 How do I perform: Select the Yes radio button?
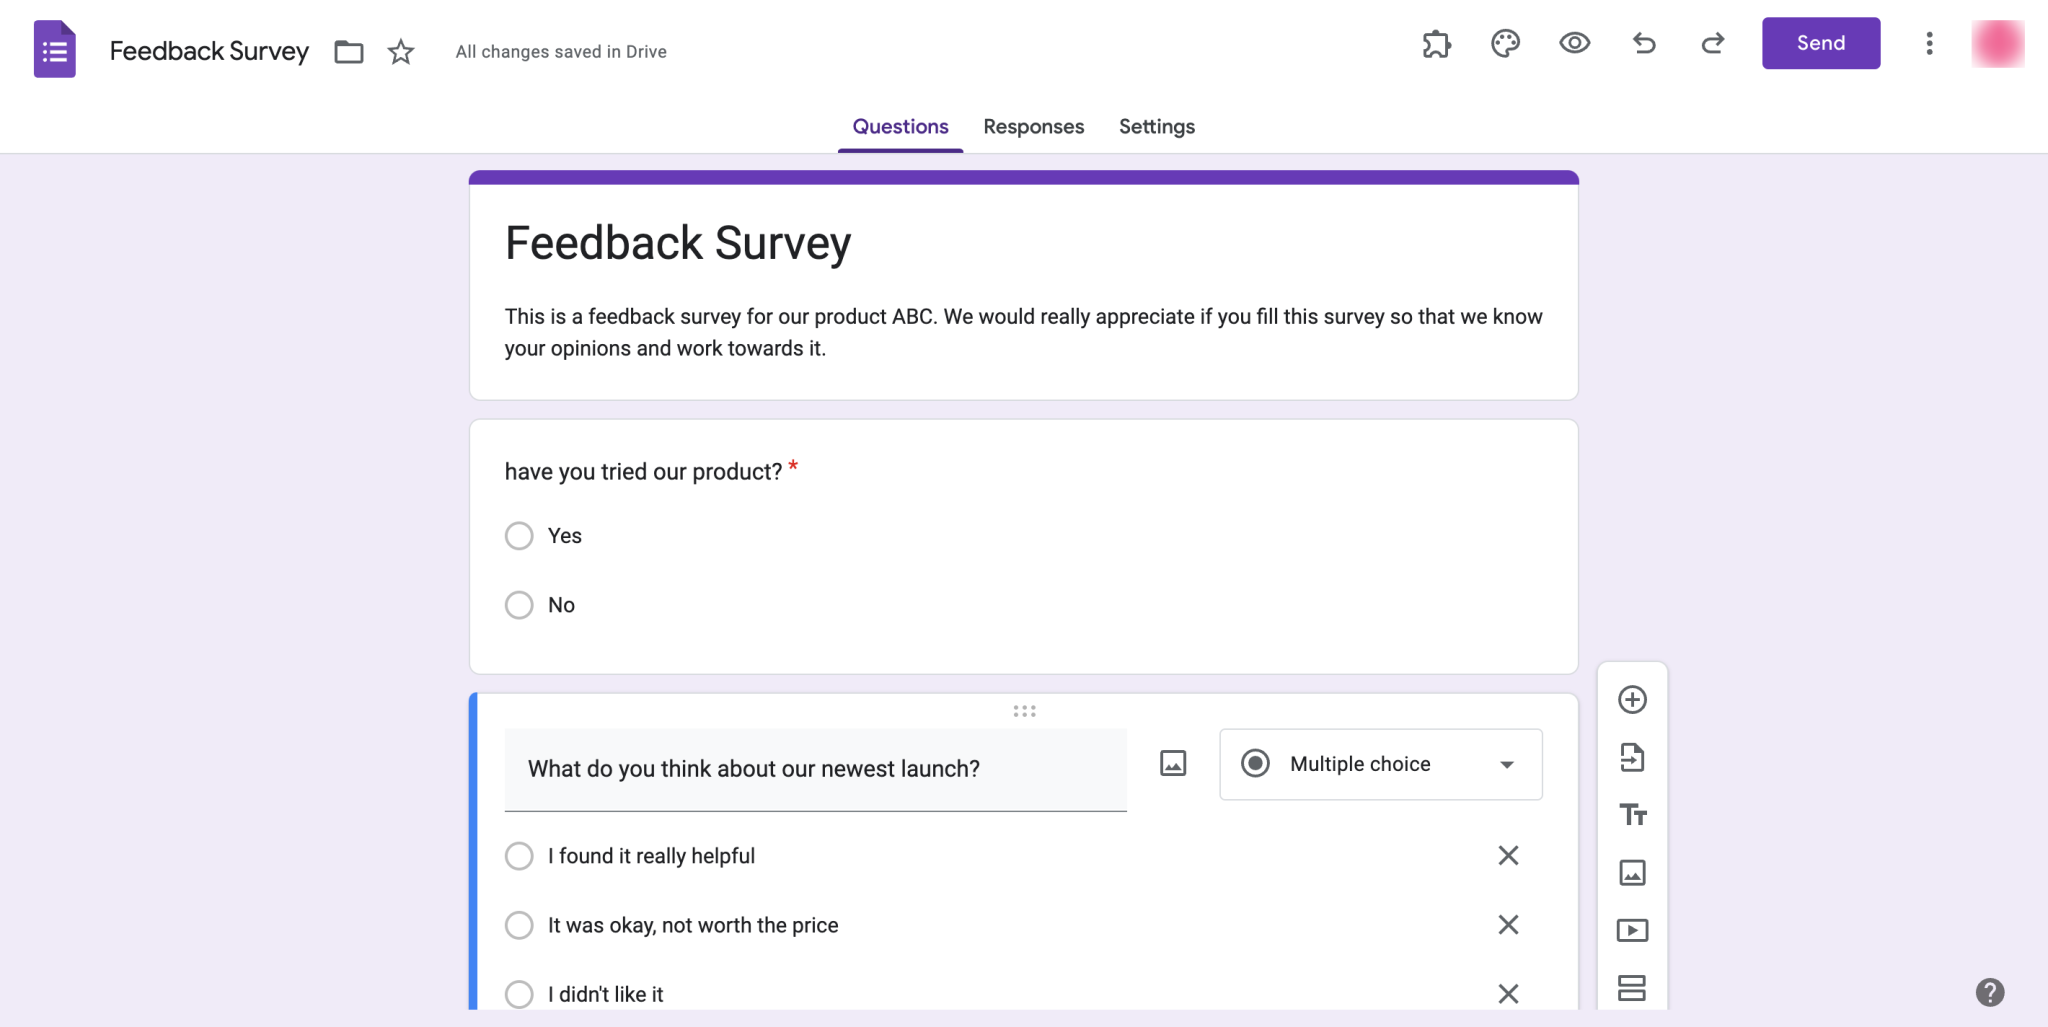(519, 536)
